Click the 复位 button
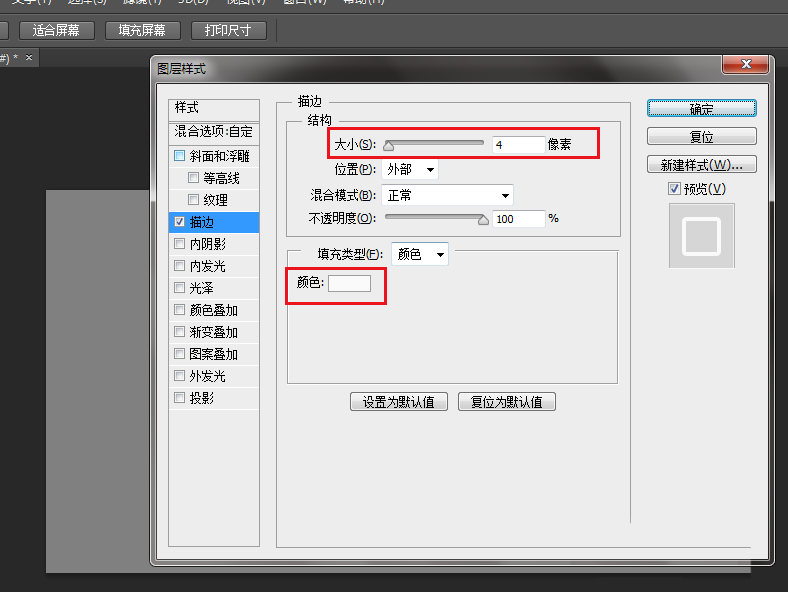 coord(702,136)
